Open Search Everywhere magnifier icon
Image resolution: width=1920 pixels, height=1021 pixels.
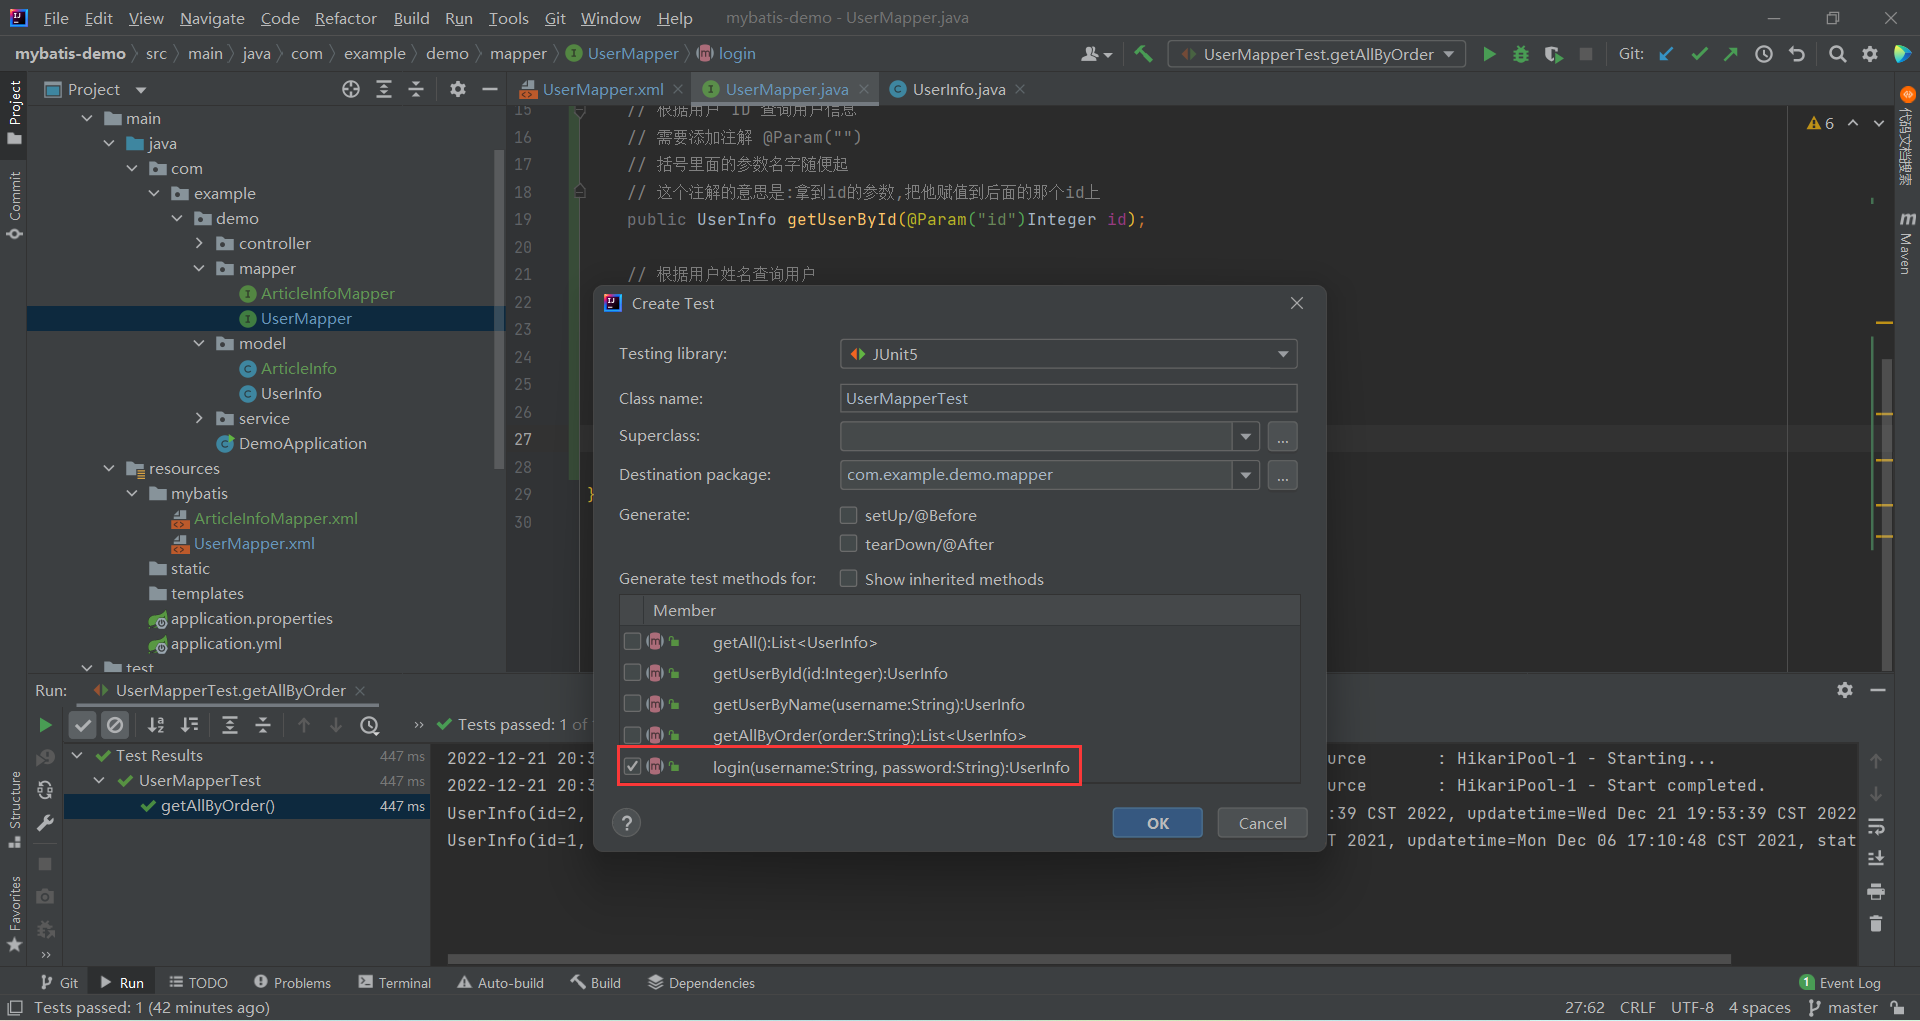point(1837,54)
